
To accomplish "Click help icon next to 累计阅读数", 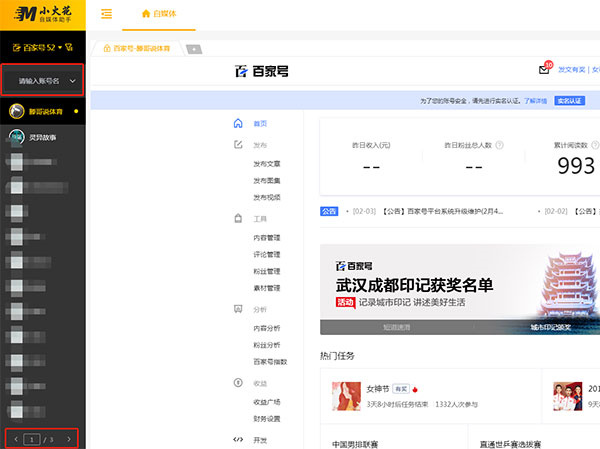I will tap(595, 145).
